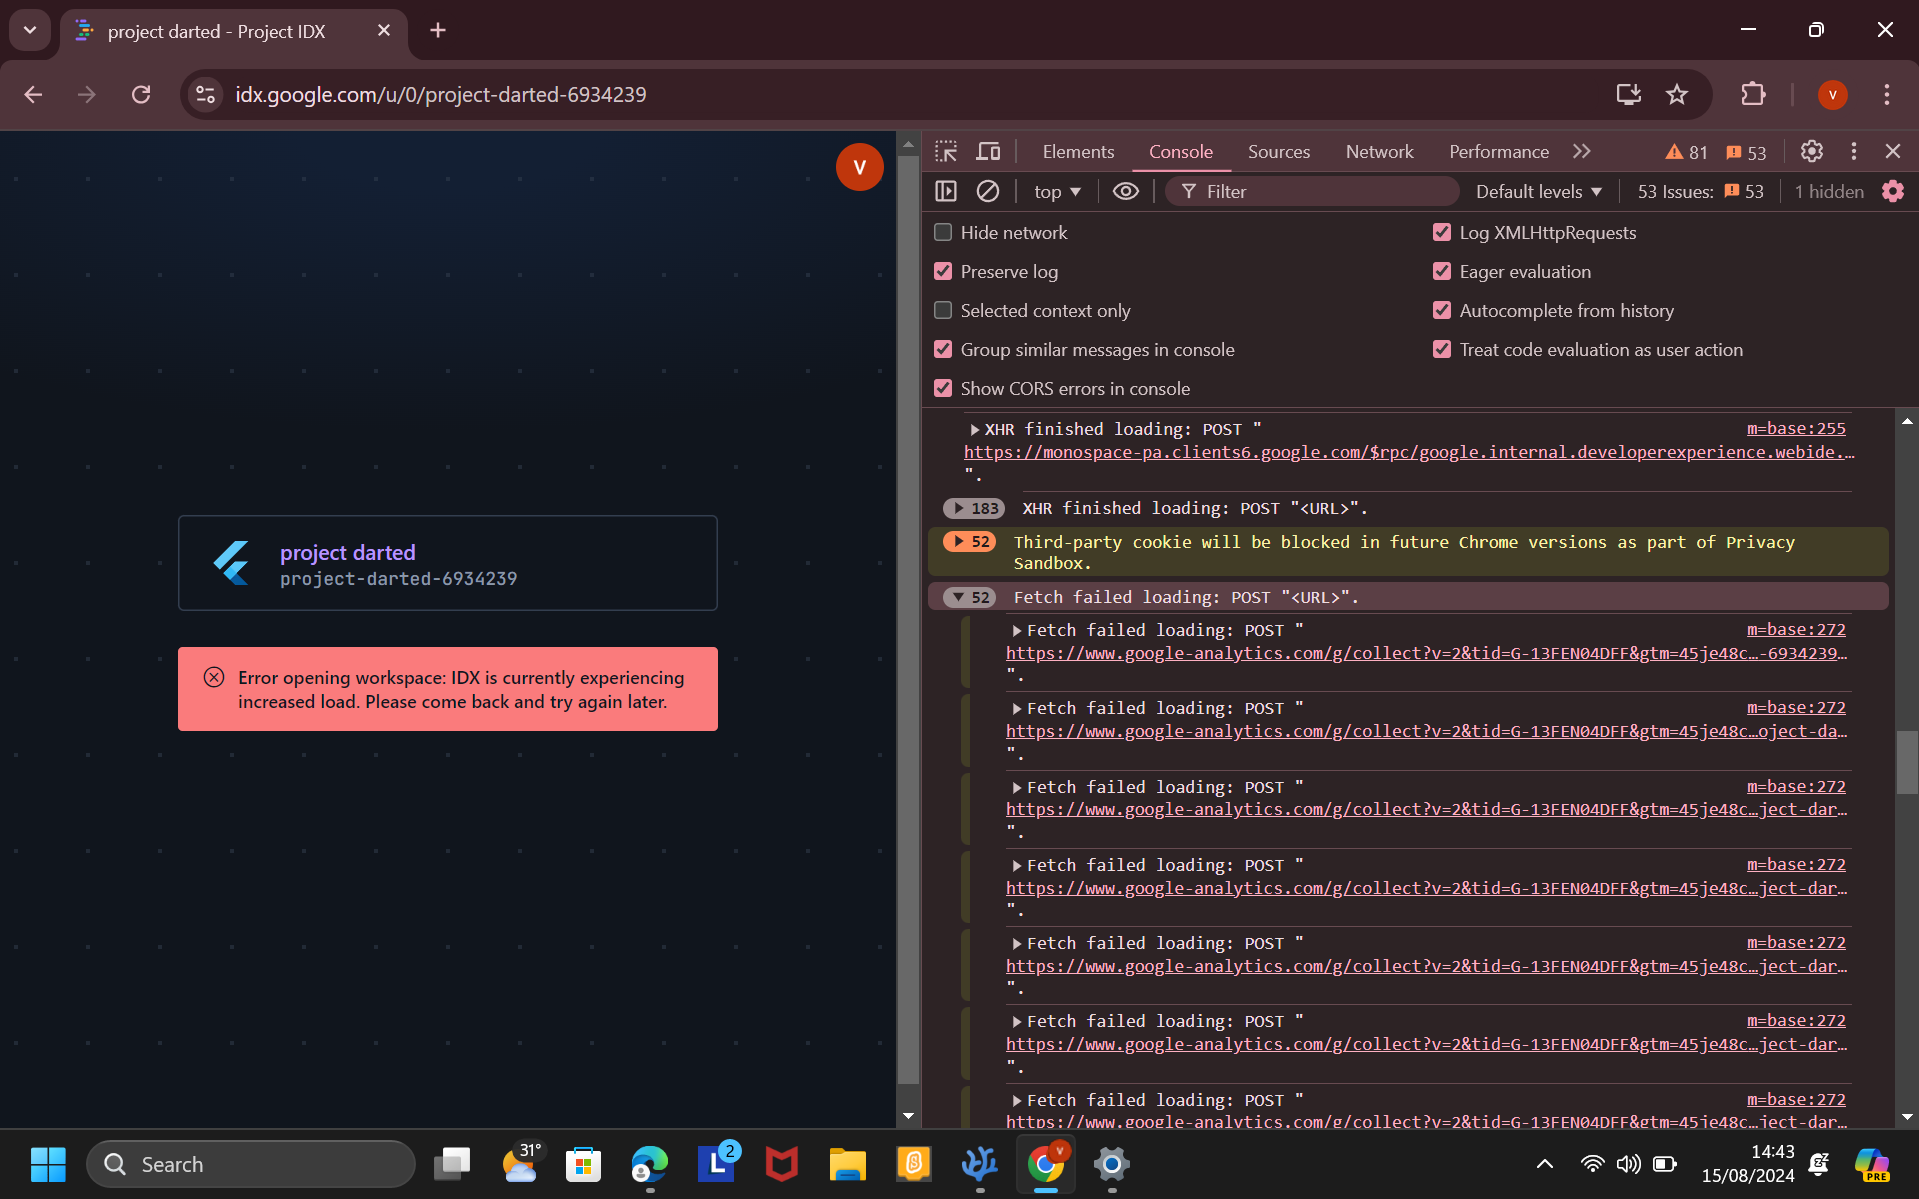The width and height of the screenshot is (1919, 1199).
Task: Enable the Hide network checkbox
Action: (x=943, y=232)
